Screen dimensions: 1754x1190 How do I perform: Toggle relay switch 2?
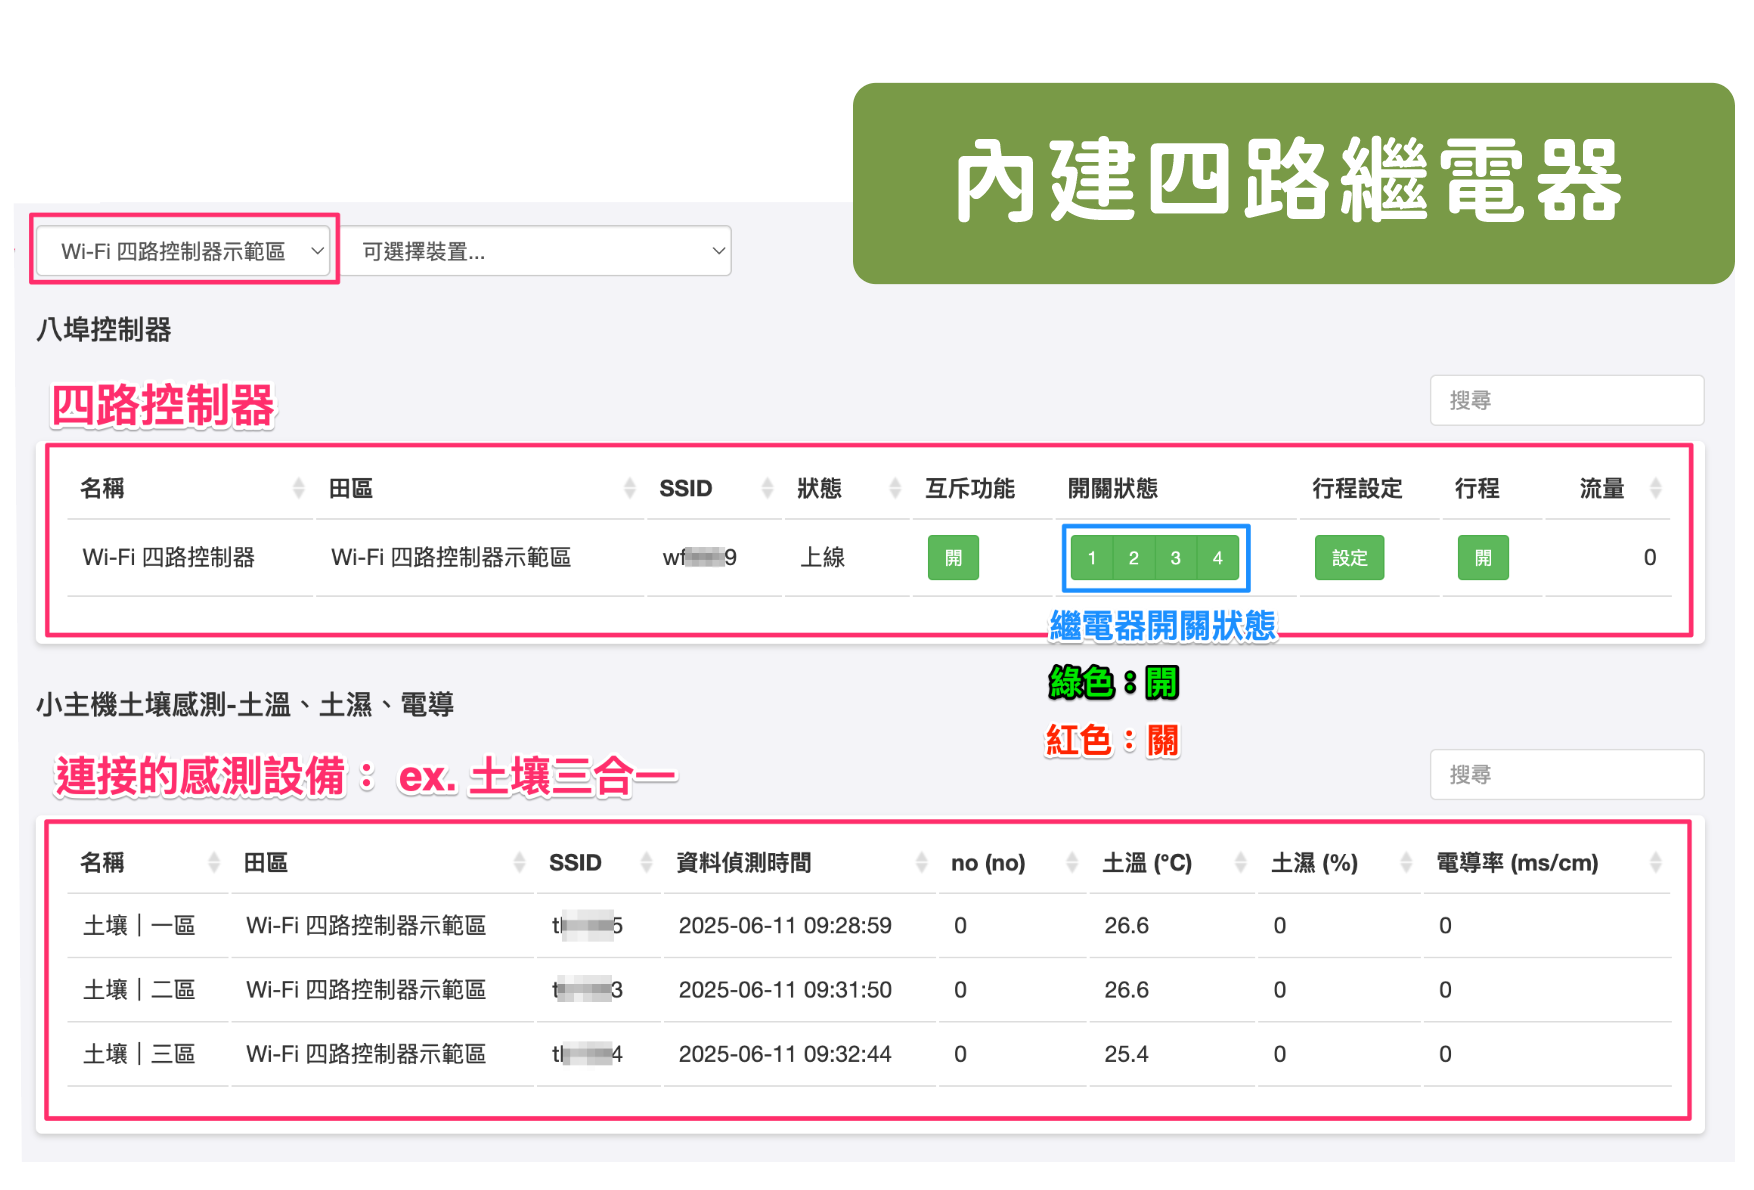pos(1134,558)
